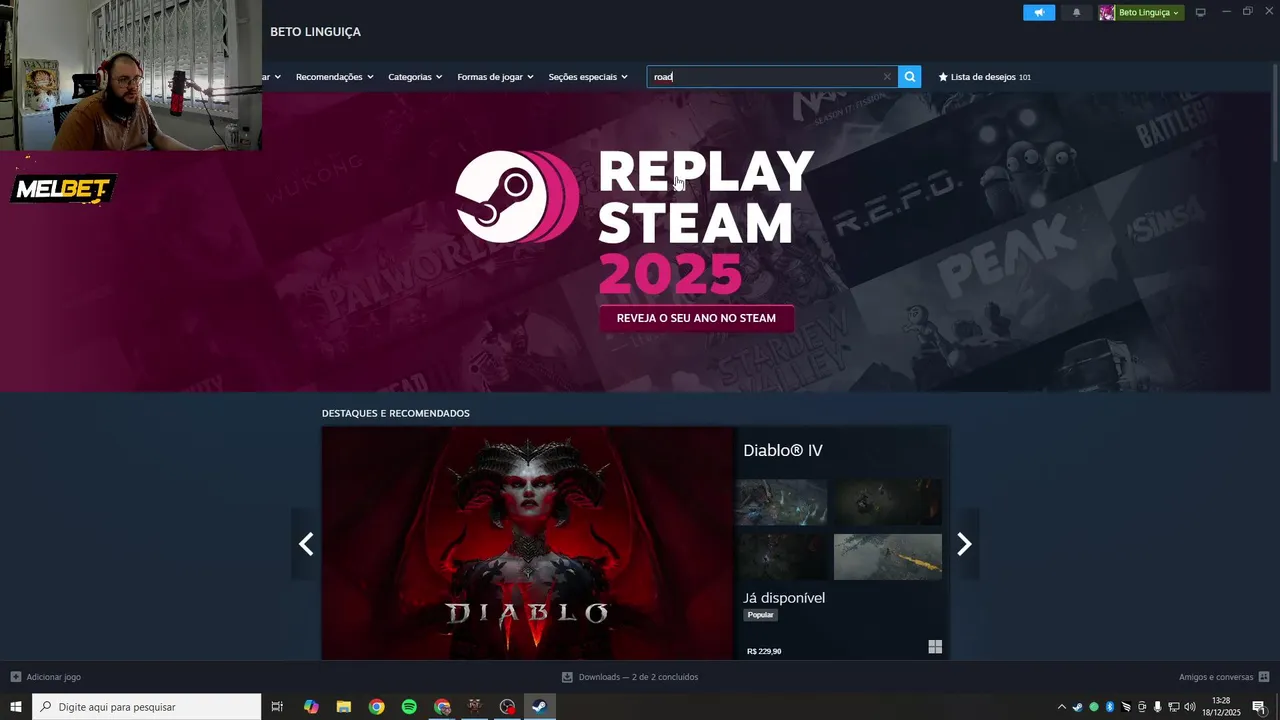The width and height of the screenshot is (1280, 720).
Task: Expand the Recomendações dropdown menu
Action: tap(334, 77)
